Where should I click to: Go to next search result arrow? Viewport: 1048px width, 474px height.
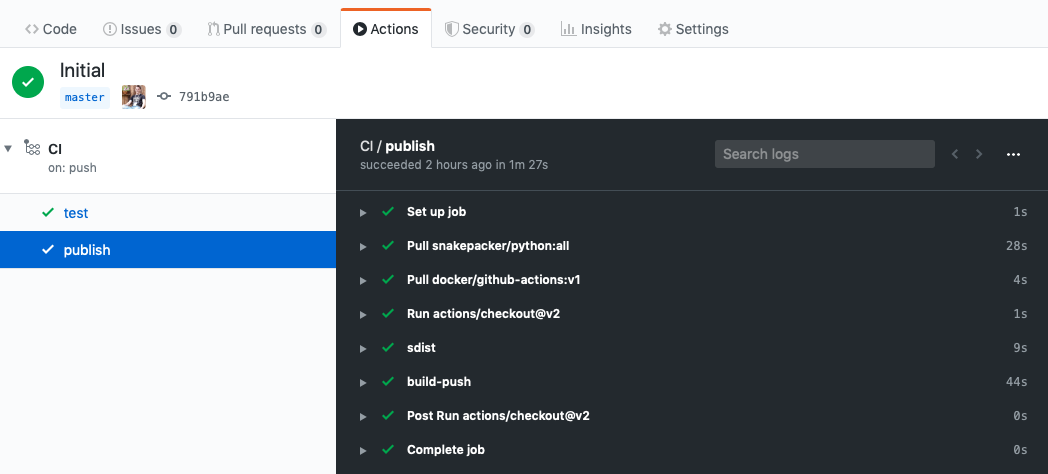click(979, 154)
